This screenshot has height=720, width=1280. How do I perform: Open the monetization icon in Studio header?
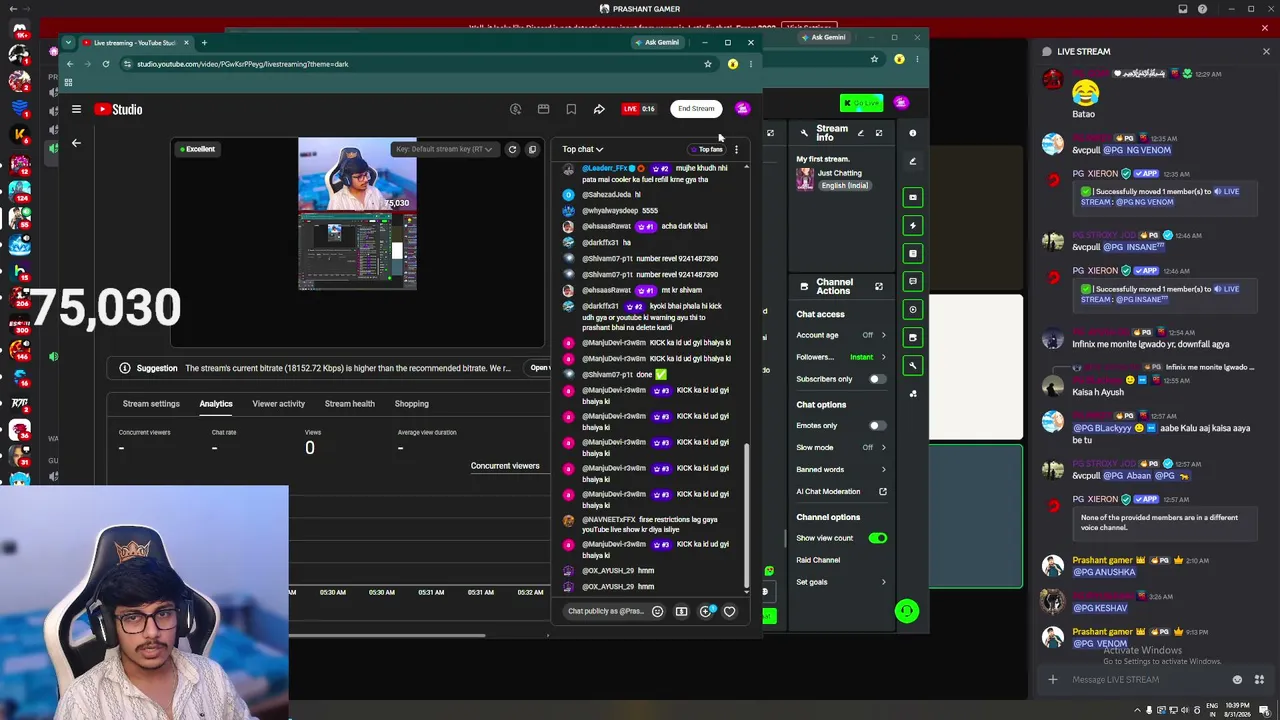click(516, 109)
